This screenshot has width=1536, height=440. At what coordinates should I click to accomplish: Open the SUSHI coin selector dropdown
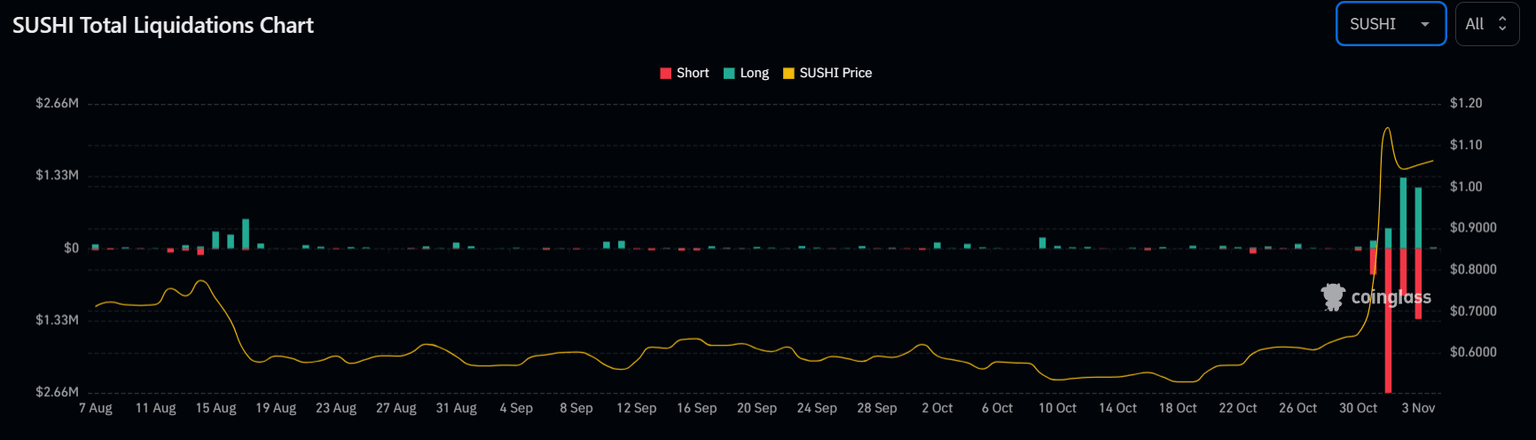[1389, 24]
